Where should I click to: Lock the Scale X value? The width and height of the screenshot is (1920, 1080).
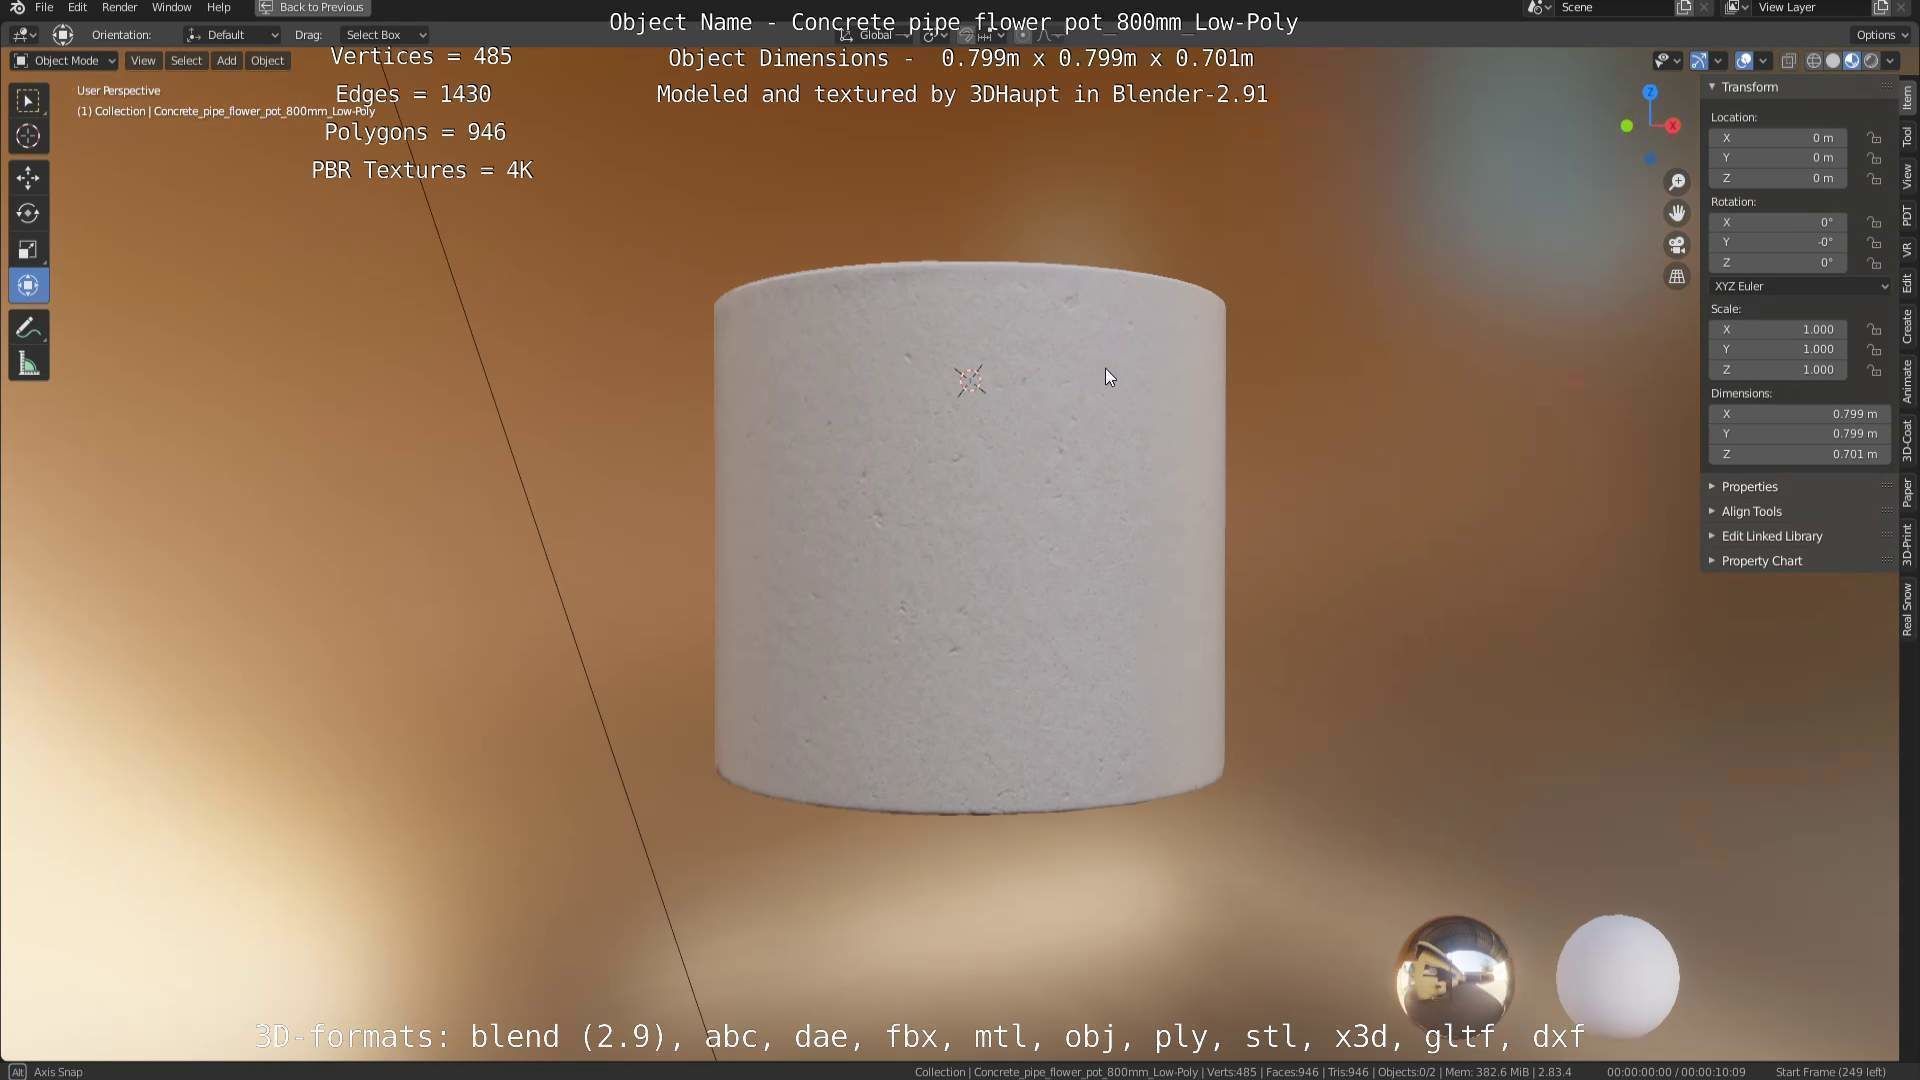[x=1874, y=329]
